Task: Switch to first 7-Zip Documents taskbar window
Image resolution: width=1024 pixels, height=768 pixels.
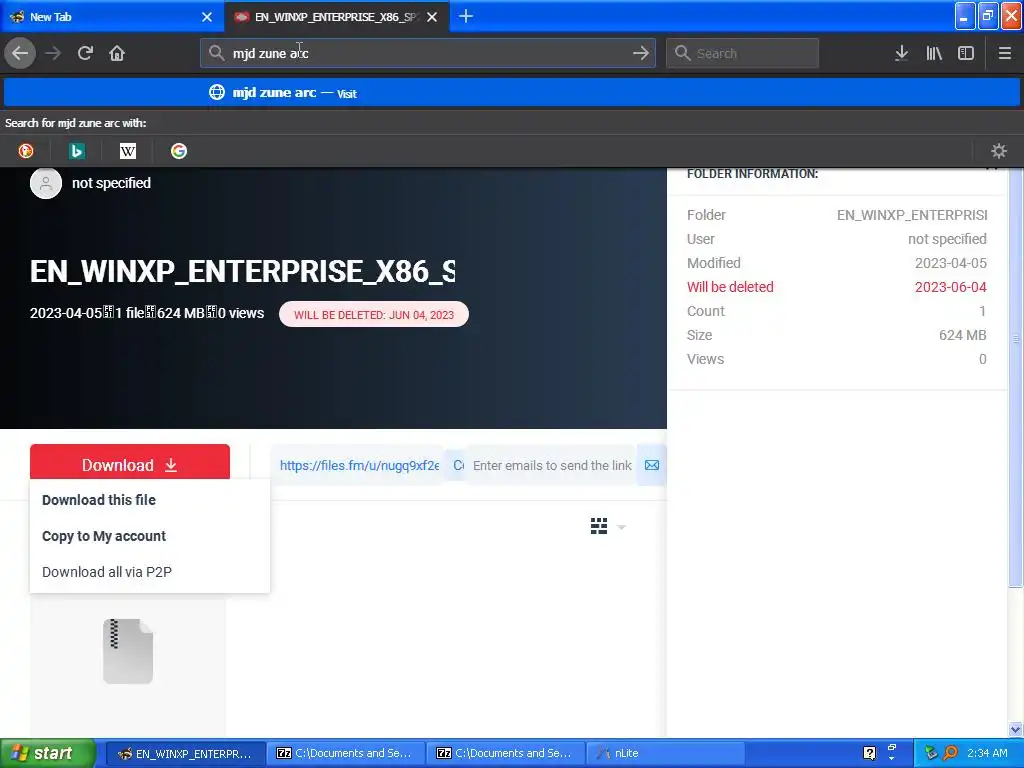Action: click(x=345, y=753)
